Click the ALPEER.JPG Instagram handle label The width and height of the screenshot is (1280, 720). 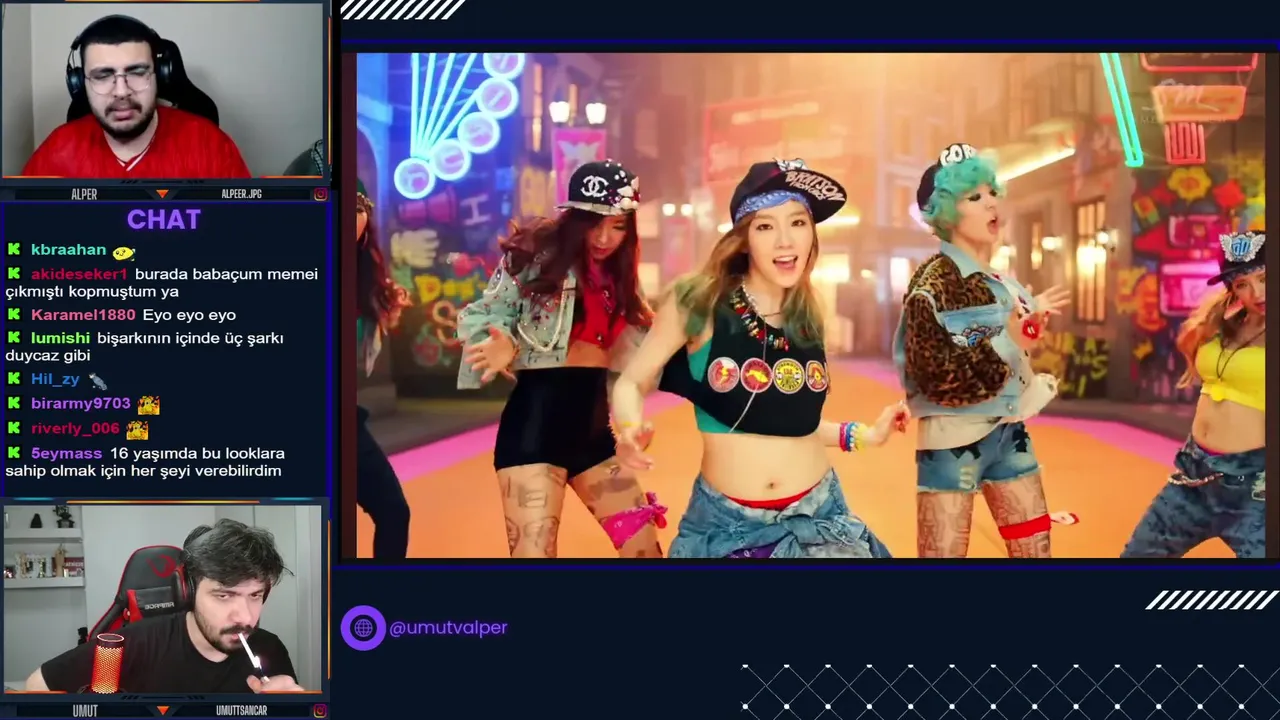[x=241, y=194]
